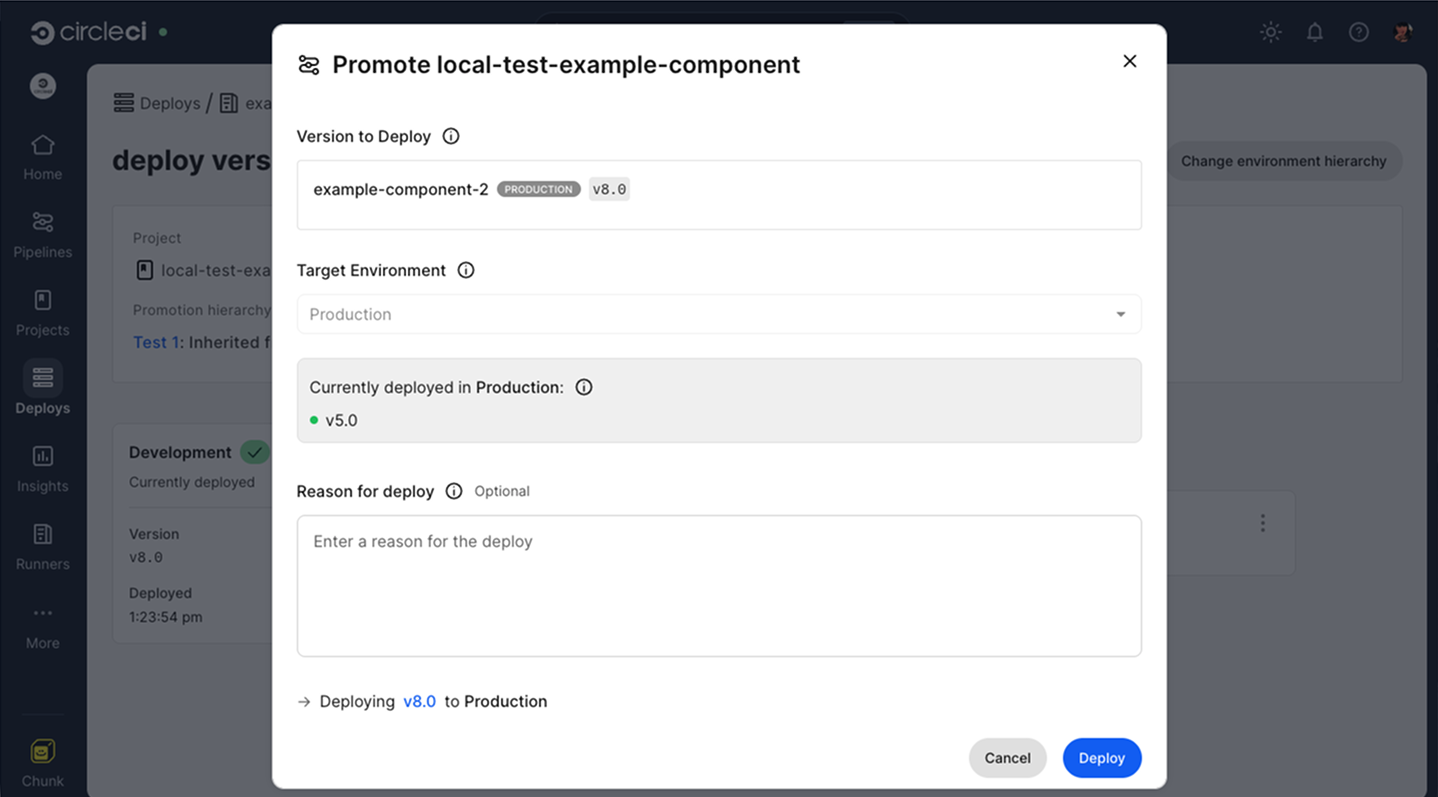Open the Insights section

[x=42, y=467]
